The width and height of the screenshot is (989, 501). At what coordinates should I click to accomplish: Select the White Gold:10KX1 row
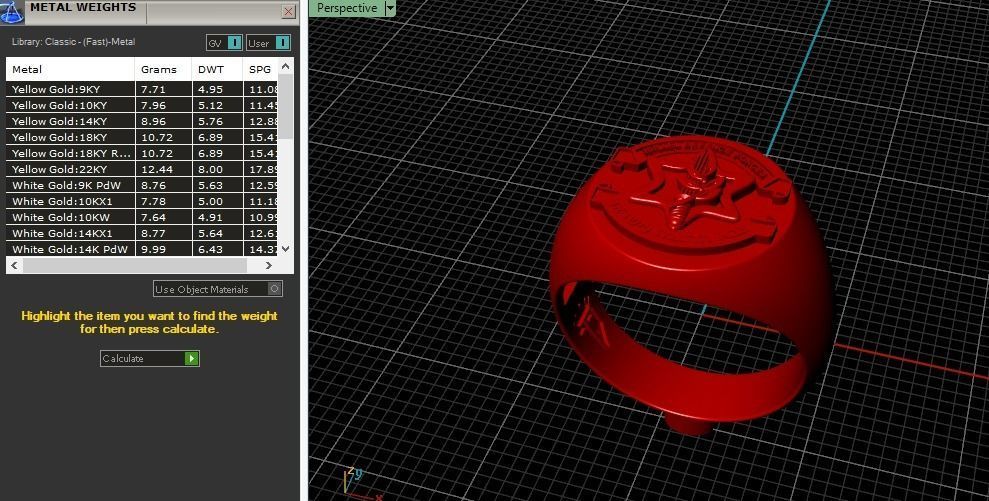[x=142, y=201]
